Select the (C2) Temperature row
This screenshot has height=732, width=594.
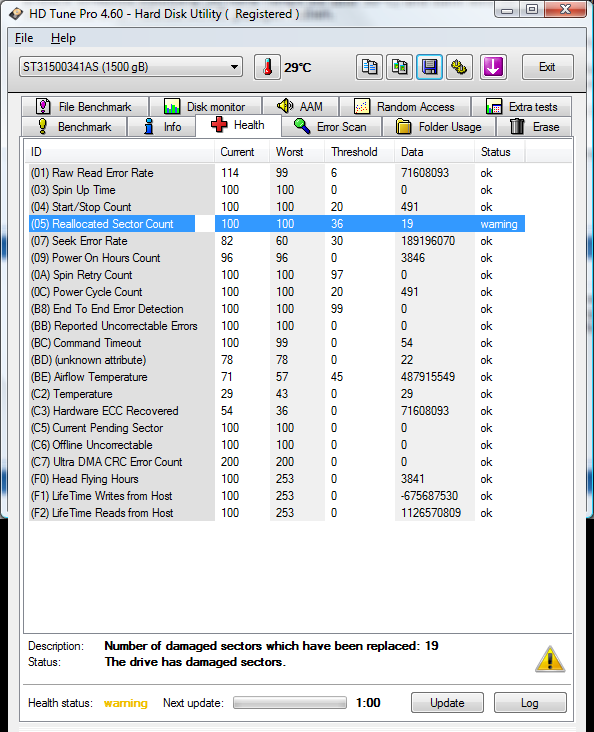click(277, 394)
